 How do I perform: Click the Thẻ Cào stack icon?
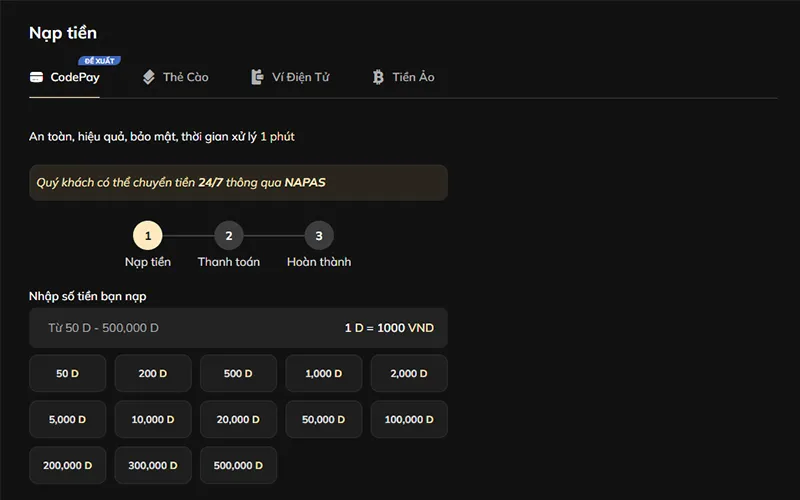tap(149, 77)
